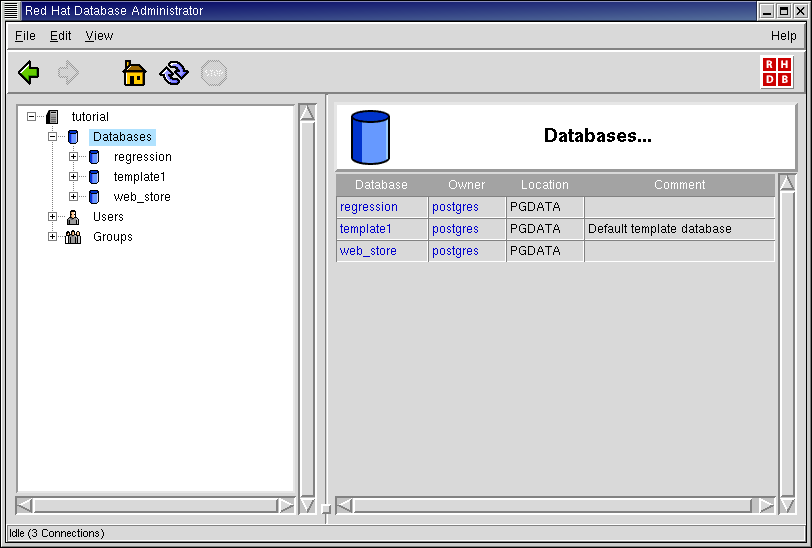Click tree panel scroll-up arrow
This screenshot has width=812, height=548.
point(307,112)
